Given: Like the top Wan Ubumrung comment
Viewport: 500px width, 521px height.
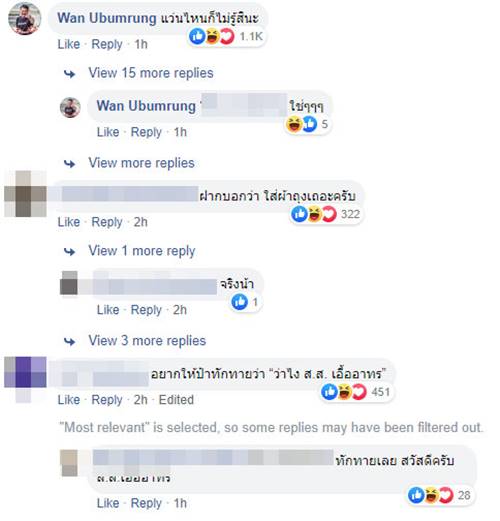Looking at the screenshot, I should click(69, 44).
